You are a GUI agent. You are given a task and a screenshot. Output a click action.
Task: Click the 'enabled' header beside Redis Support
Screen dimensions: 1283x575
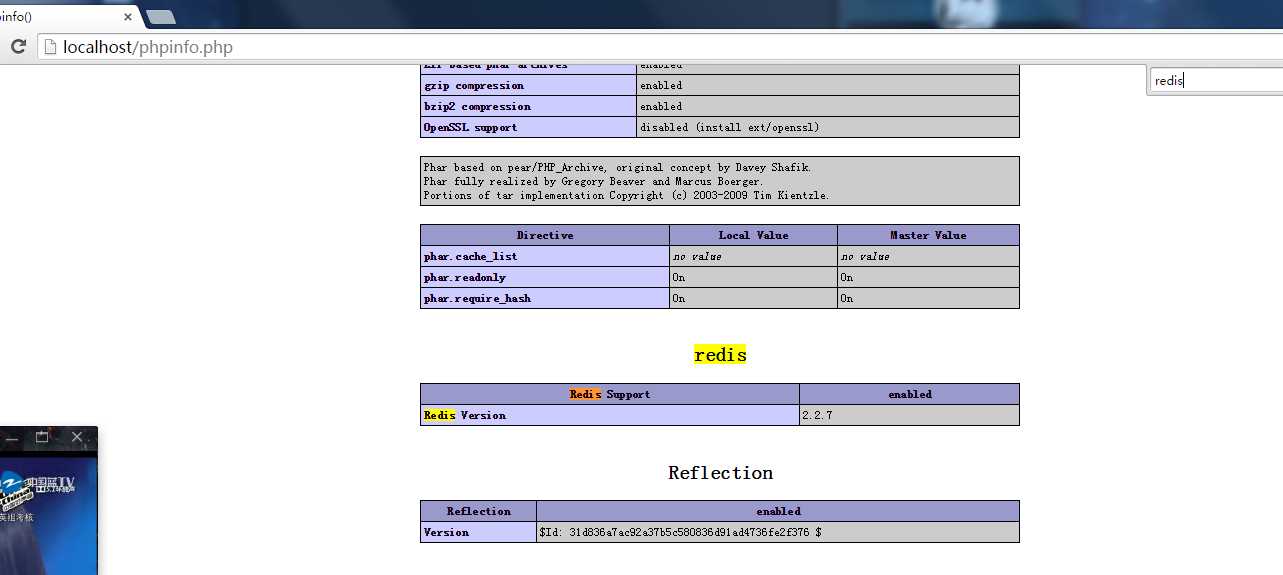click(x=909, y=394)
